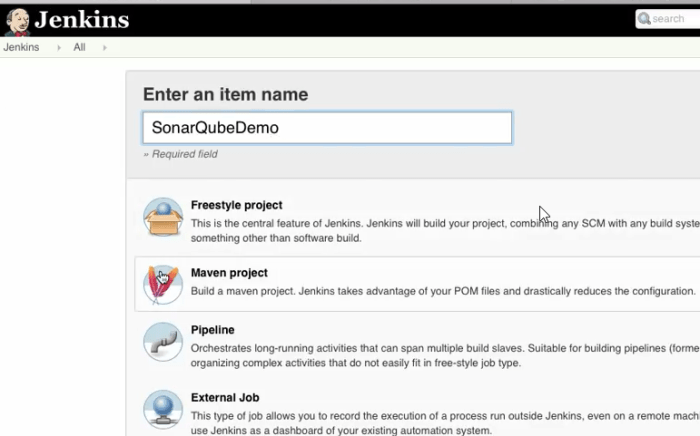This screenshot has width=700, height=436.
Task: Open the Jenkins breadcrumb link
Action: [x=21, y=47]
